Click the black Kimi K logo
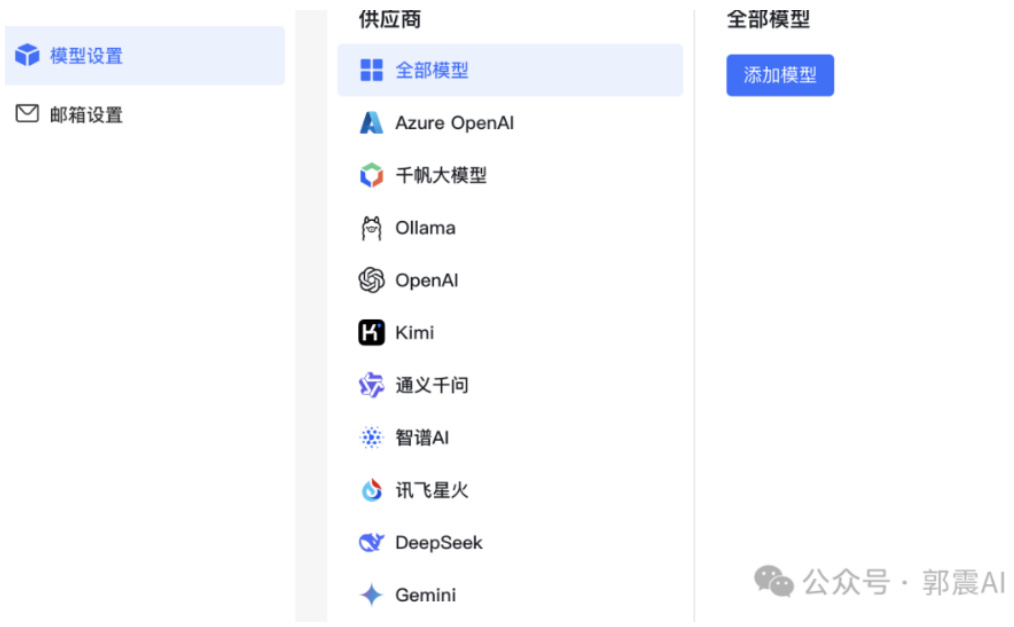1014x627 pixels. coord(371,332)
